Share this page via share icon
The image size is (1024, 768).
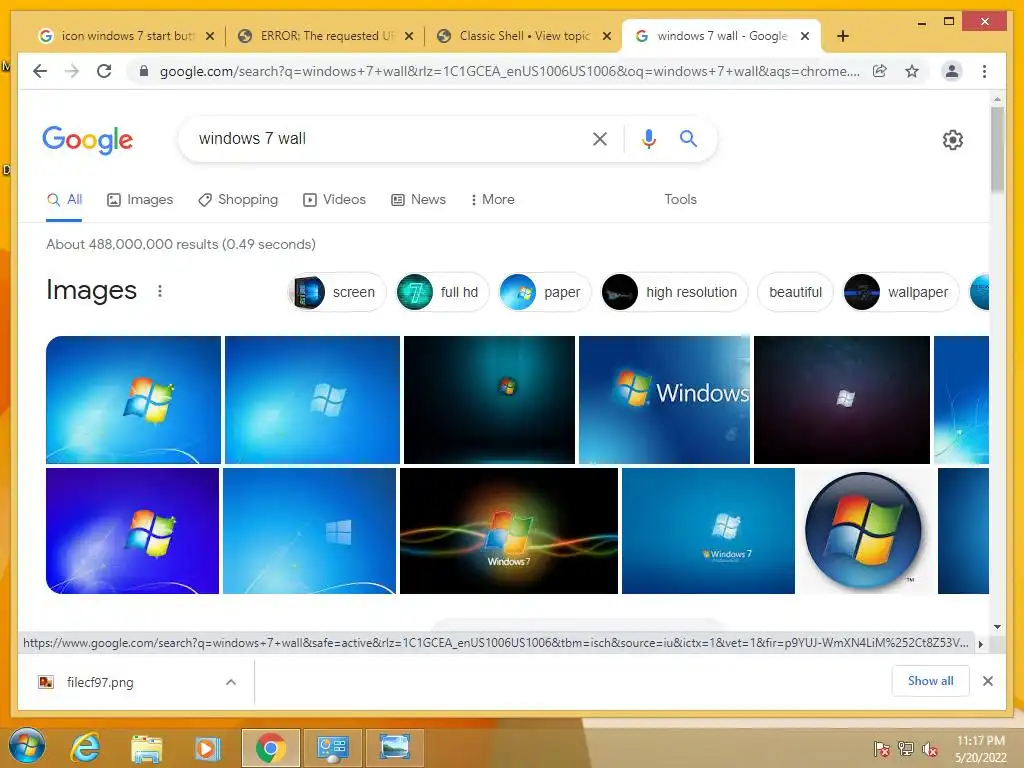[x=880, y=71]
